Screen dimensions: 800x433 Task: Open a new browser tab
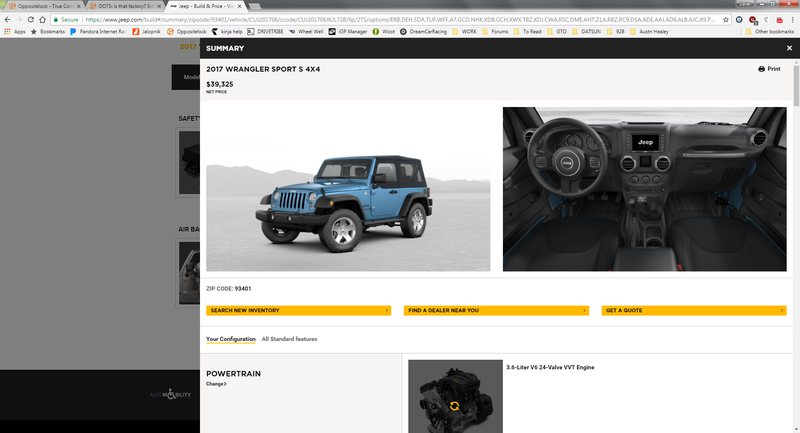[x=255, y=6]
